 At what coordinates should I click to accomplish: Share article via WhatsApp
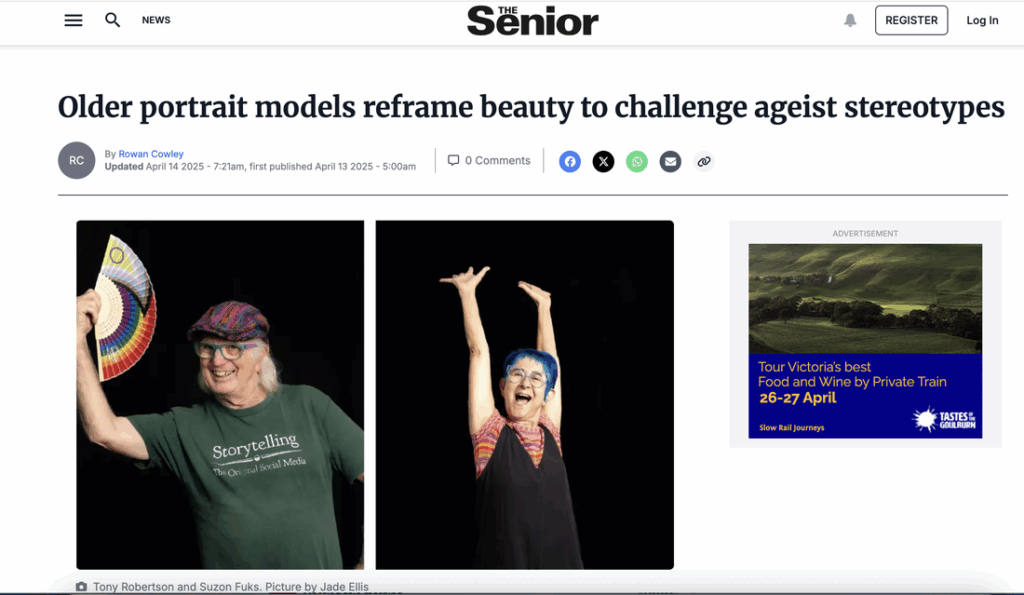click(637, 161)
